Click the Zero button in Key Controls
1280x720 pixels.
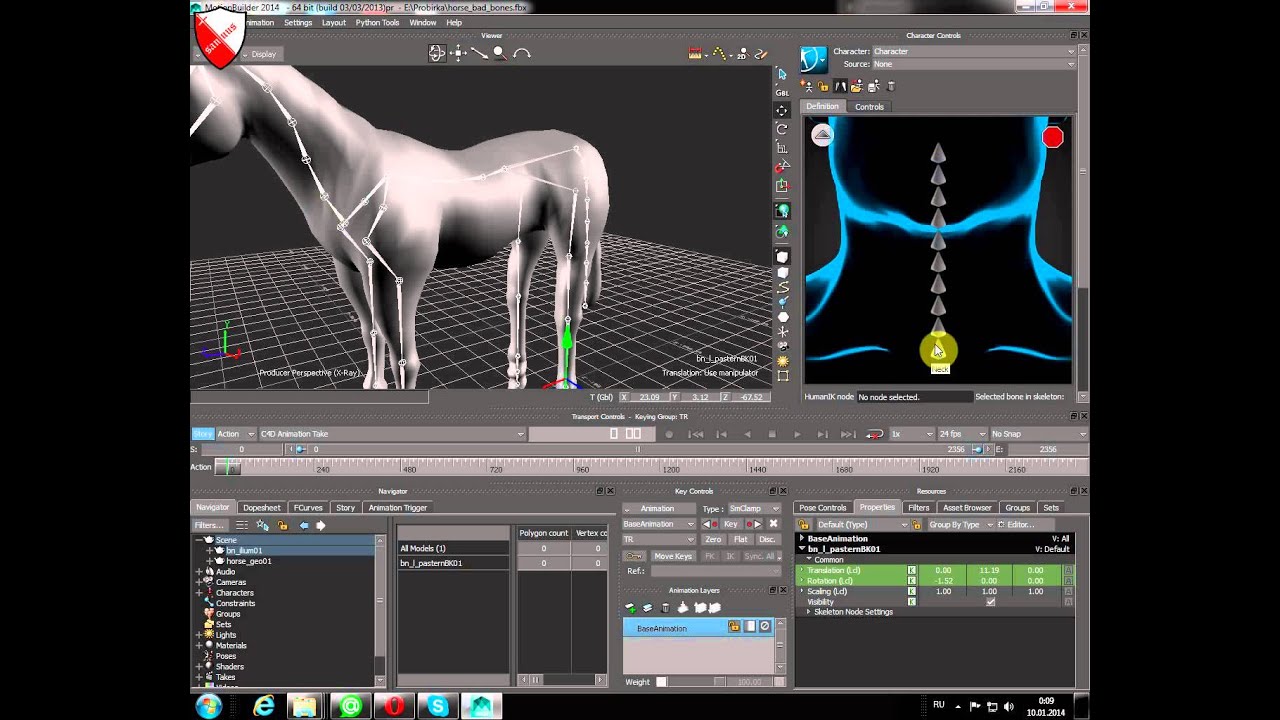pos(713,540)
